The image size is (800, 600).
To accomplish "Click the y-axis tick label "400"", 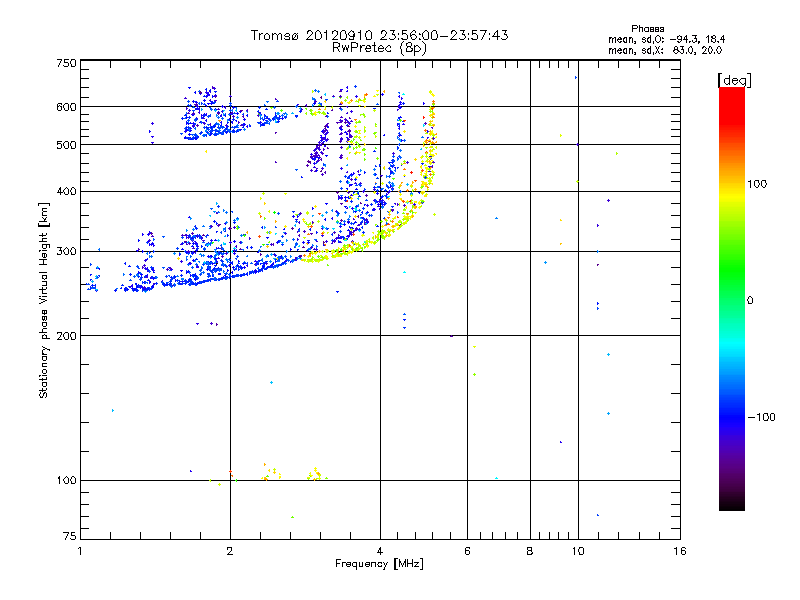I will pyautogui.click(x=66, y=191).
